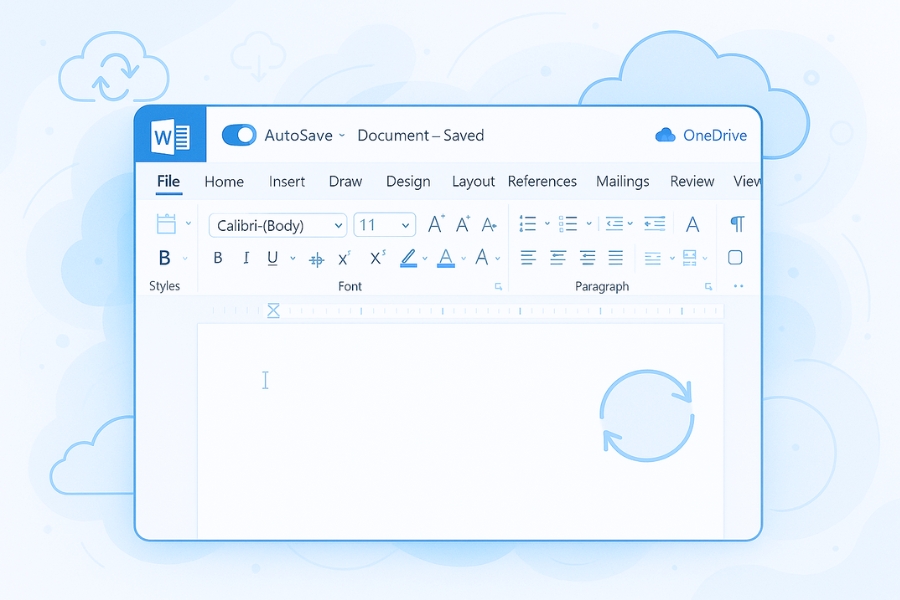Screen dimensions: 900x600
Task: Toggle bold formatting
Action: tap(218, 257)
